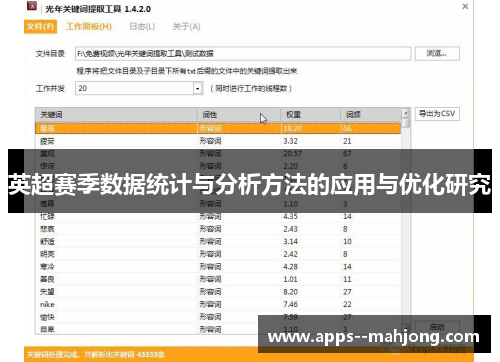Image resolution: width=500 pixels, height=362 pixels.
Task: Click 形容词 cell in the nike row
Action: tap(210, 304)
